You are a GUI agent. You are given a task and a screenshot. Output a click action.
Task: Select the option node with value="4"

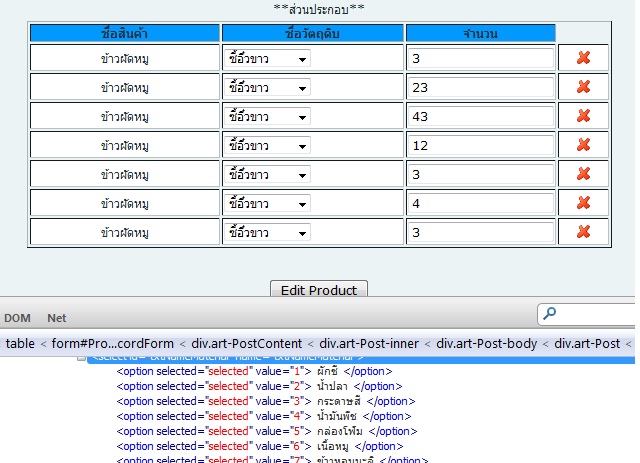click(264, 416)
